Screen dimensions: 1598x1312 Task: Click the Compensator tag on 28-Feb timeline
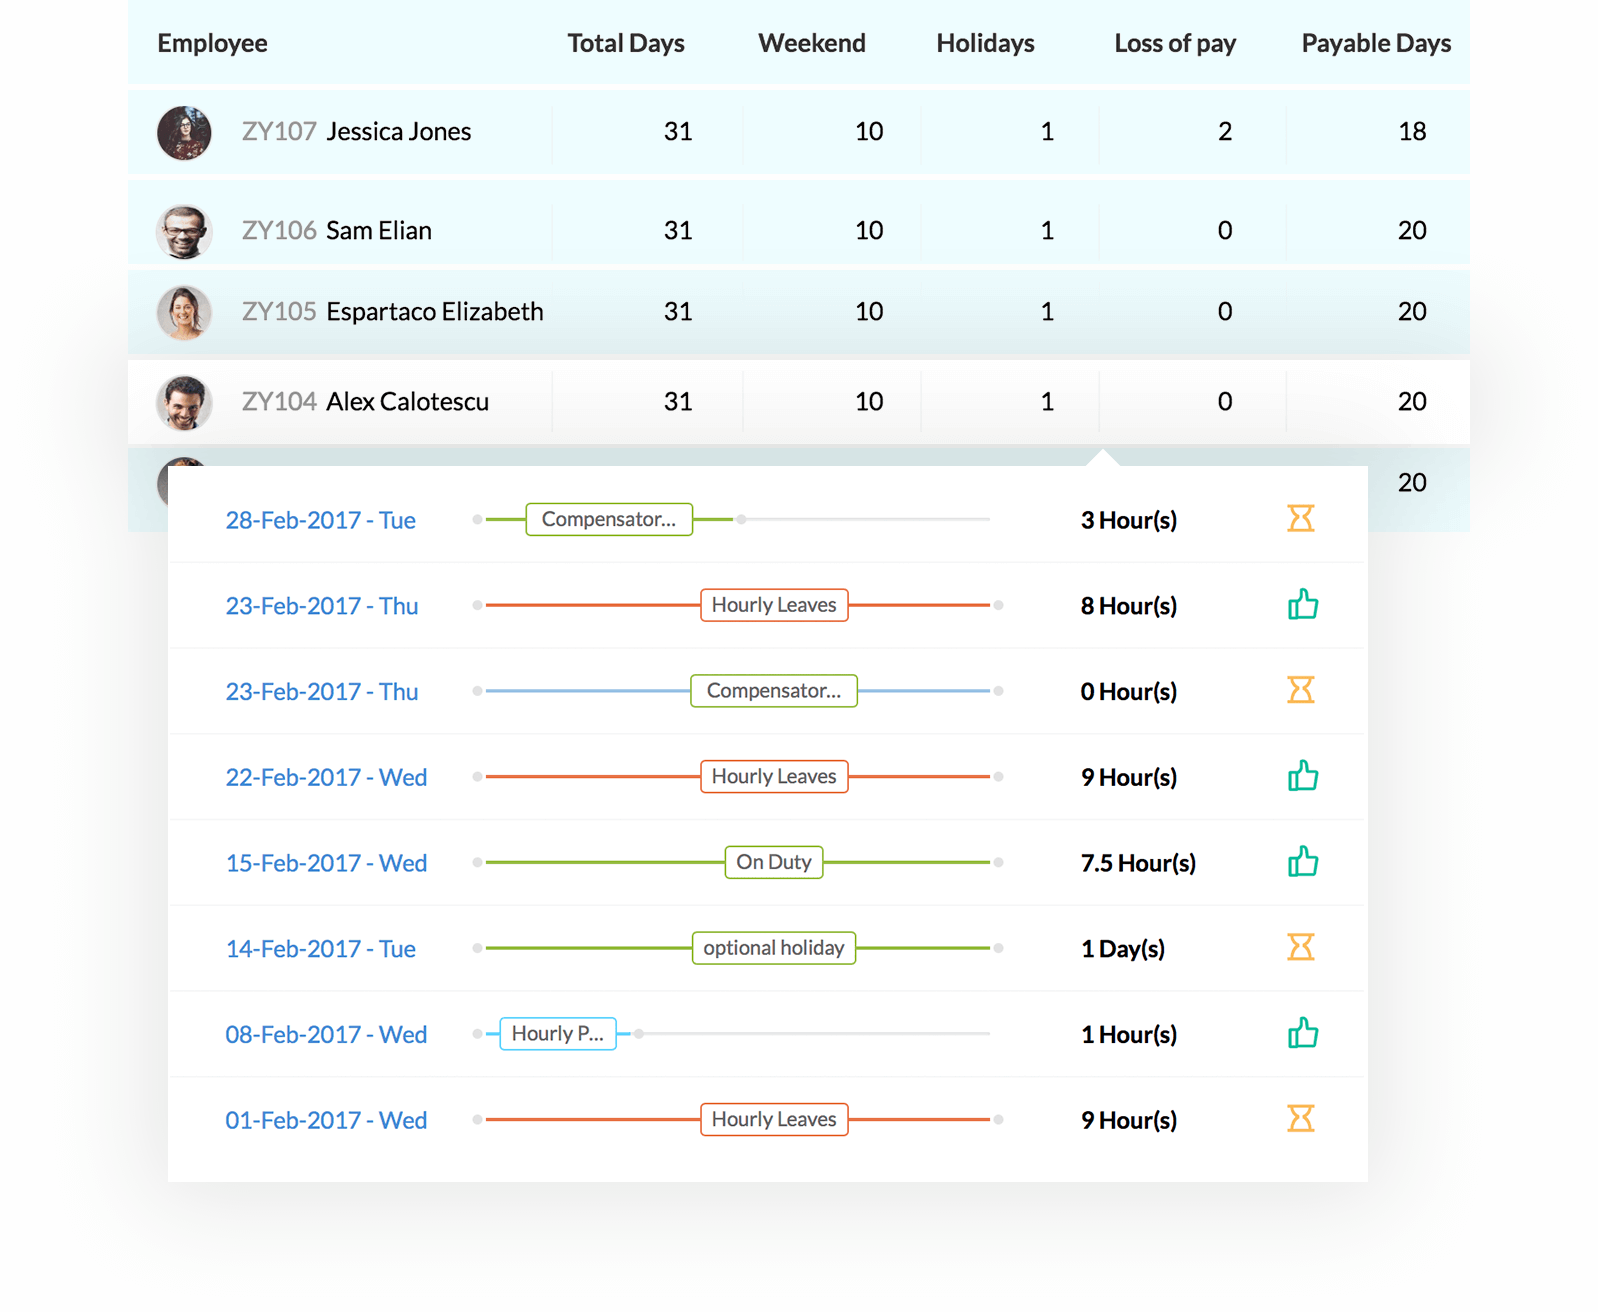608,520
